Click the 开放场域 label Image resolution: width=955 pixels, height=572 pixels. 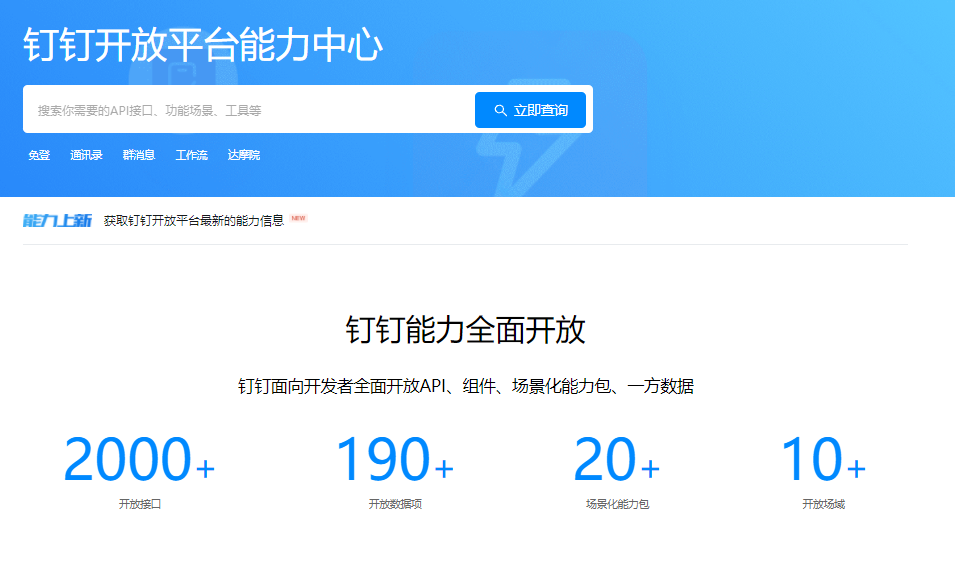pos(823,504)
